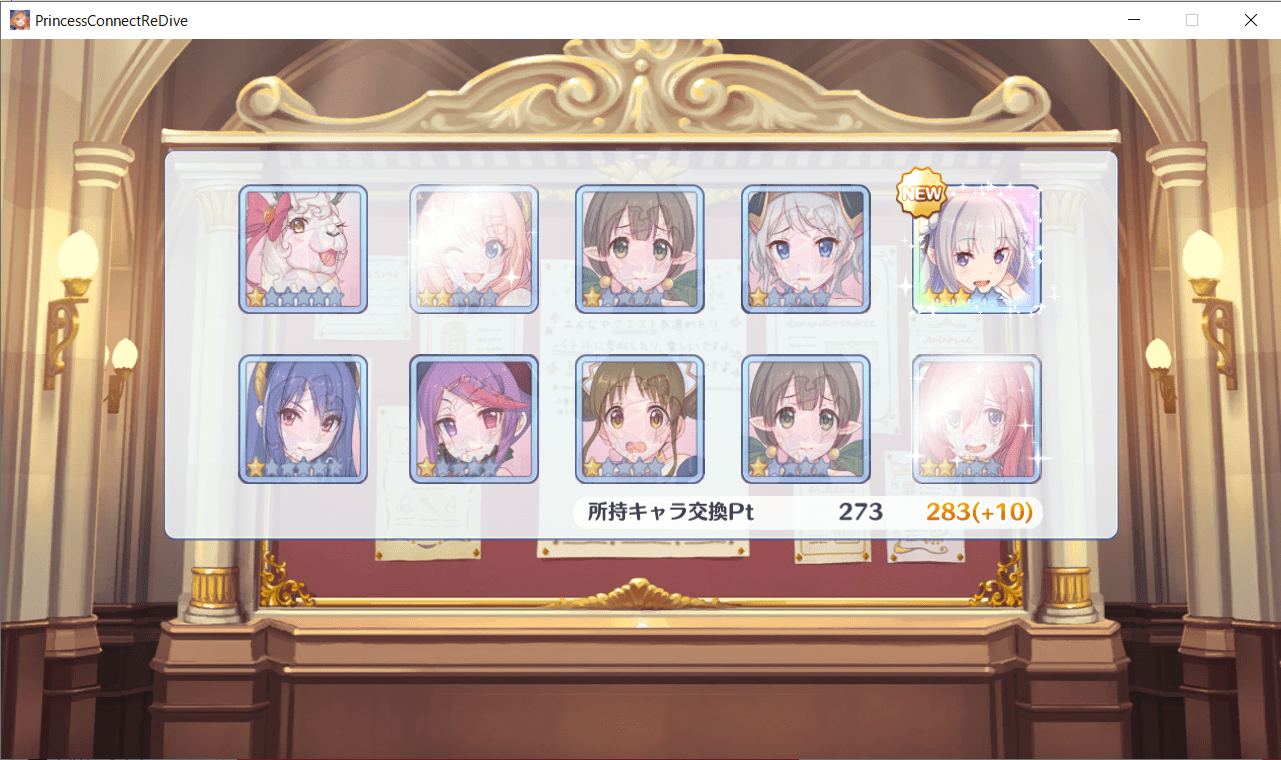Minimize the PrincessConnectReDive window
This screenshot has width=1281, height=760.
(1134, 20)
